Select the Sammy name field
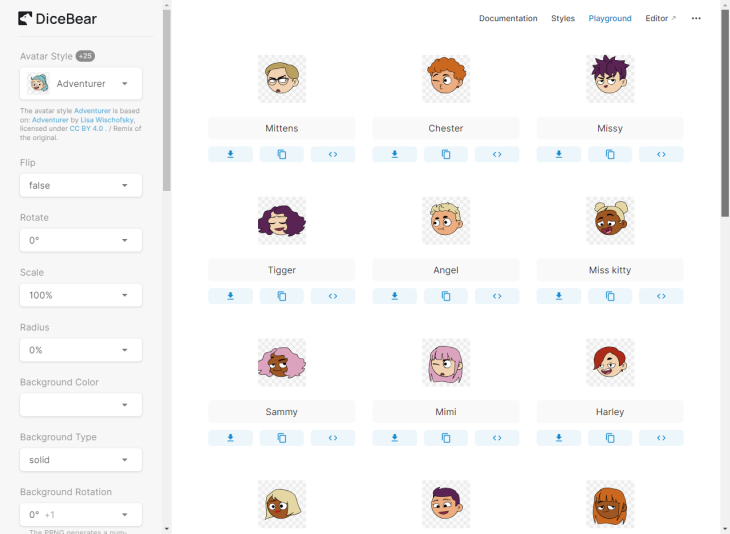The image size is (730, 534). pos(282,412)
